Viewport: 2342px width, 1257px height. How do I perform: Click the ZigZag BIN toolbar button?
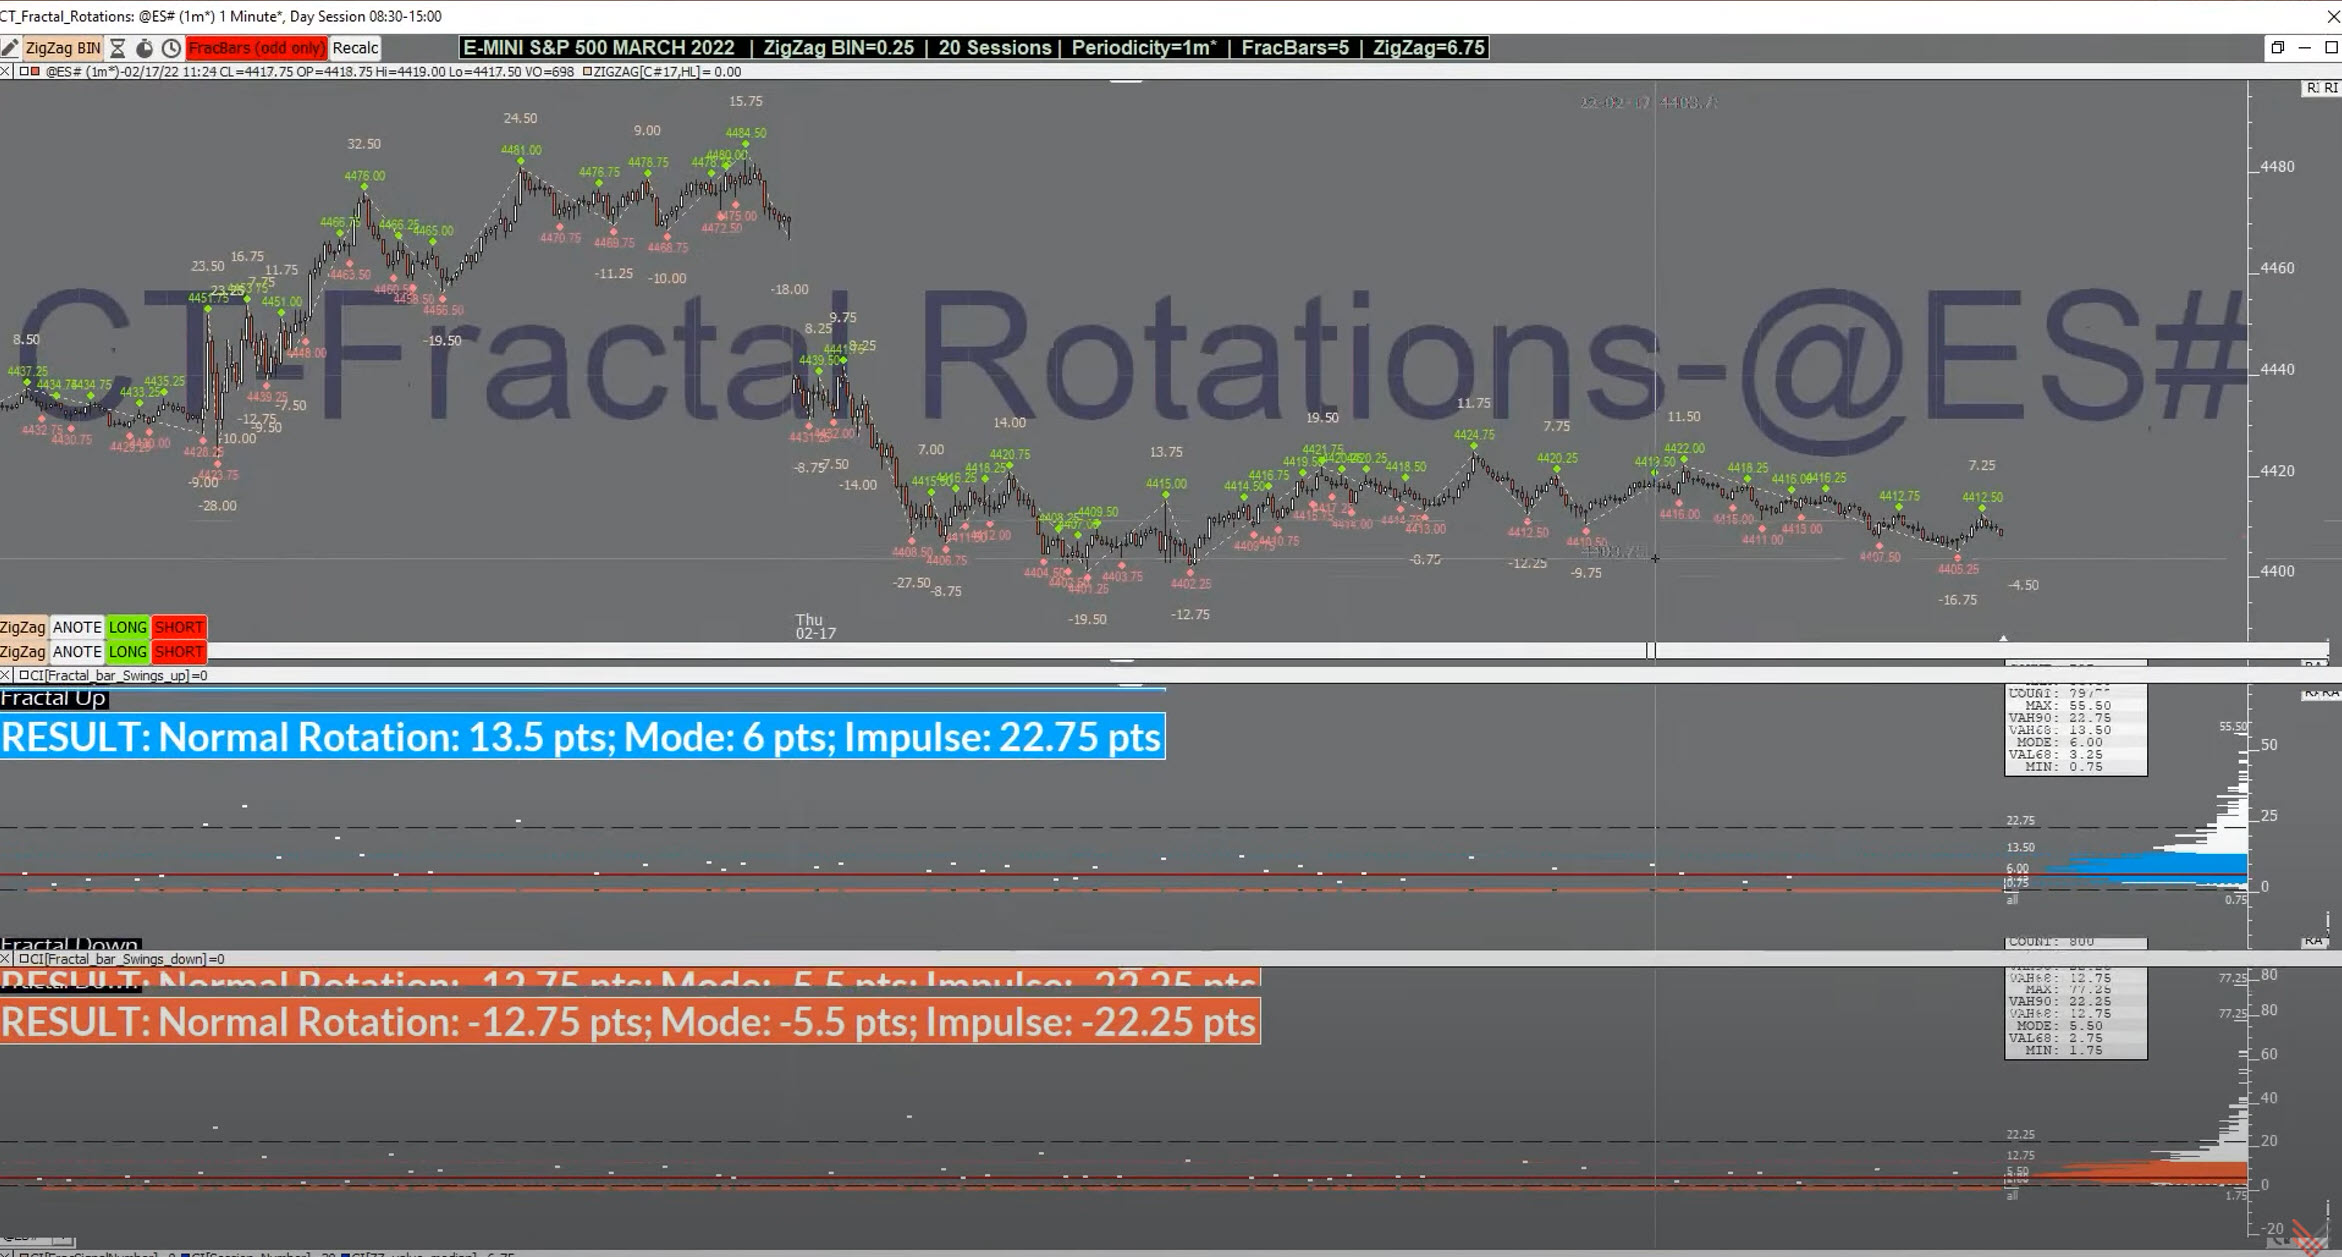click(x=62, y=48)
